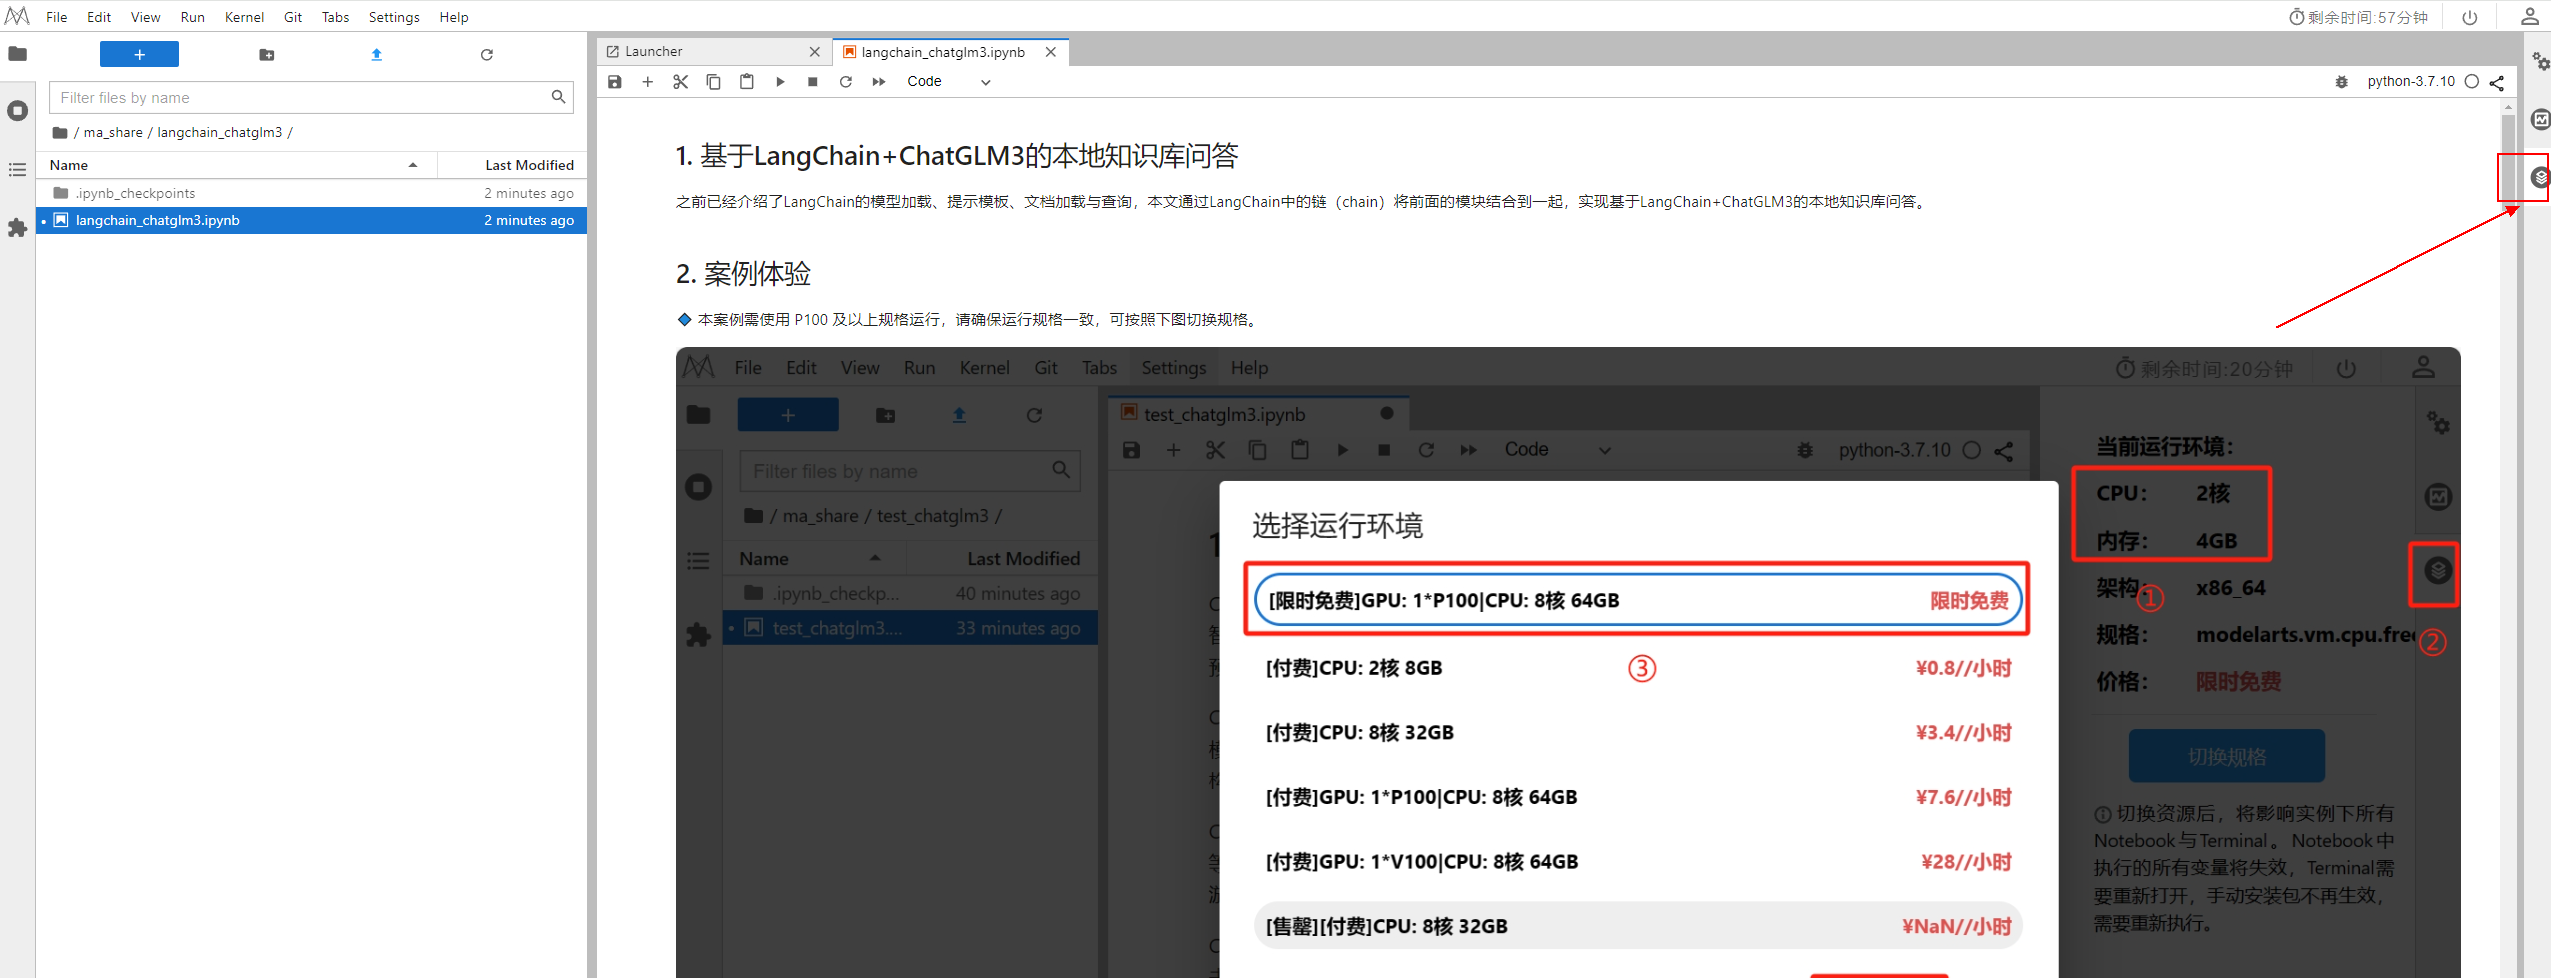Enable the debugger bug icon
This screenshot has width=2551, height=978.
(x=2342, y=82)
